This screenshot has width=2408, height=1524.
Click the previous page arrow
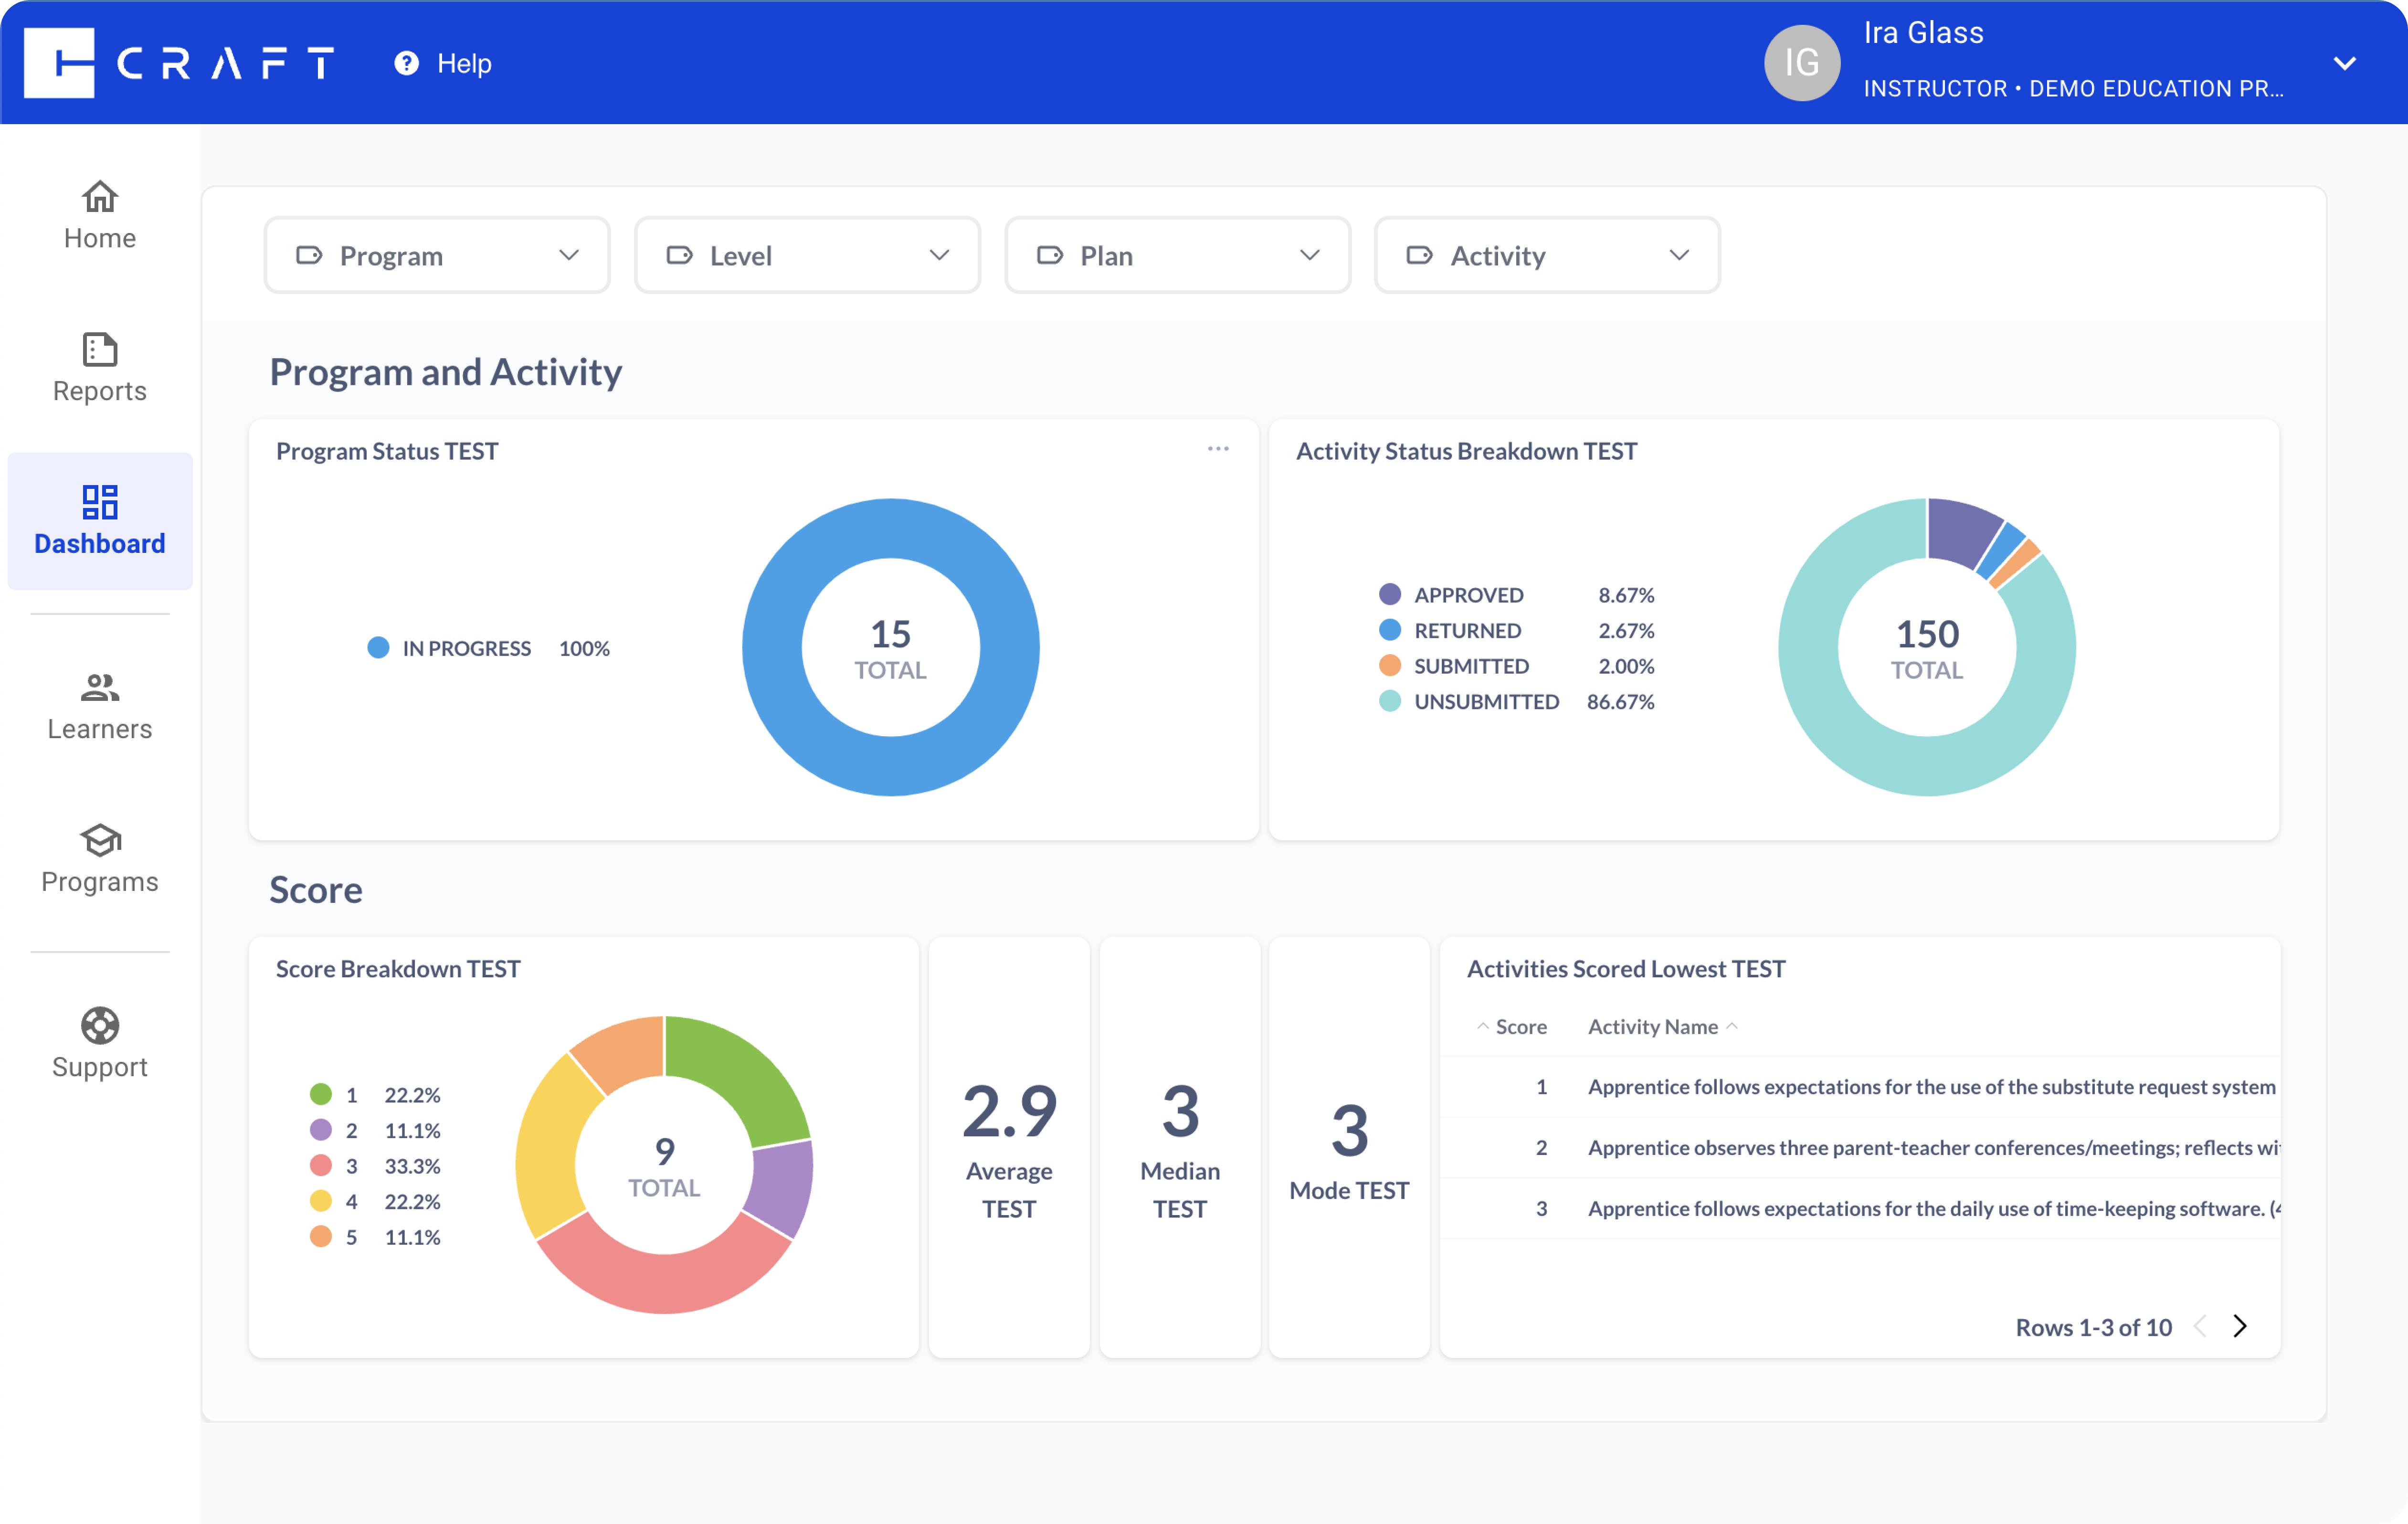[2200, 1326]
